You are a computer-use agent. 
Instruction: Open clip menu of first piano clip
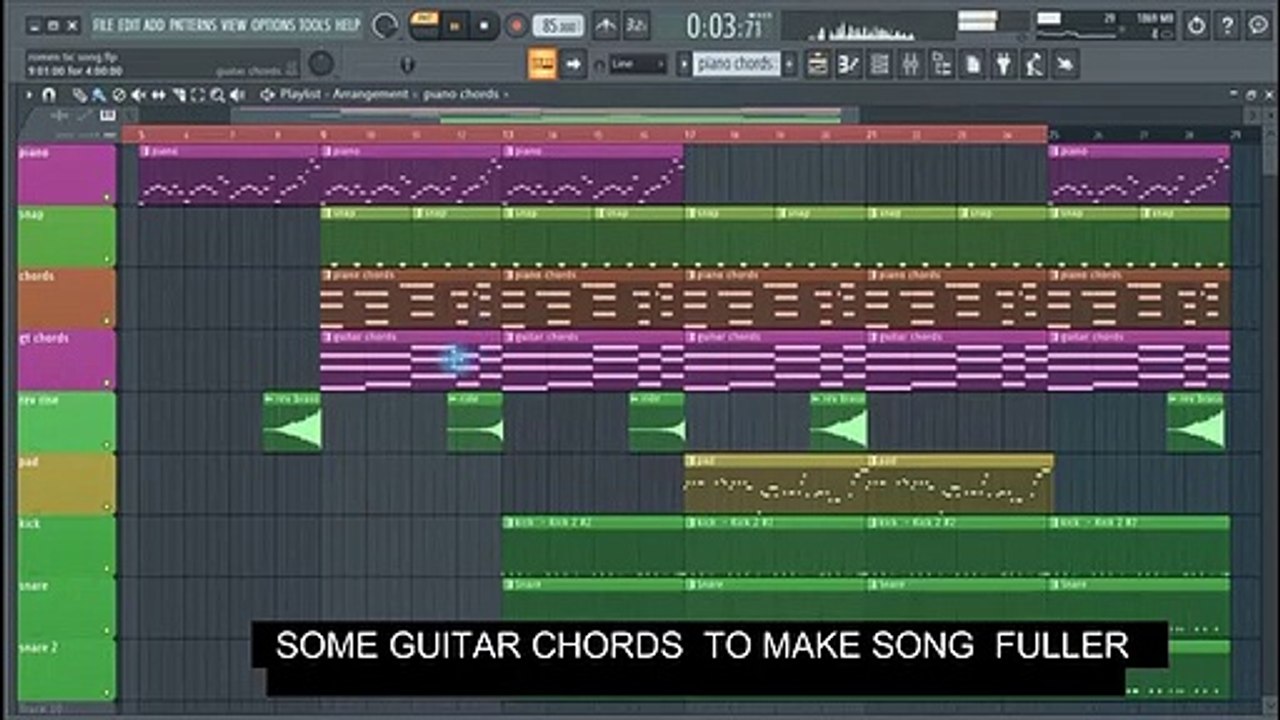(145, 151)
